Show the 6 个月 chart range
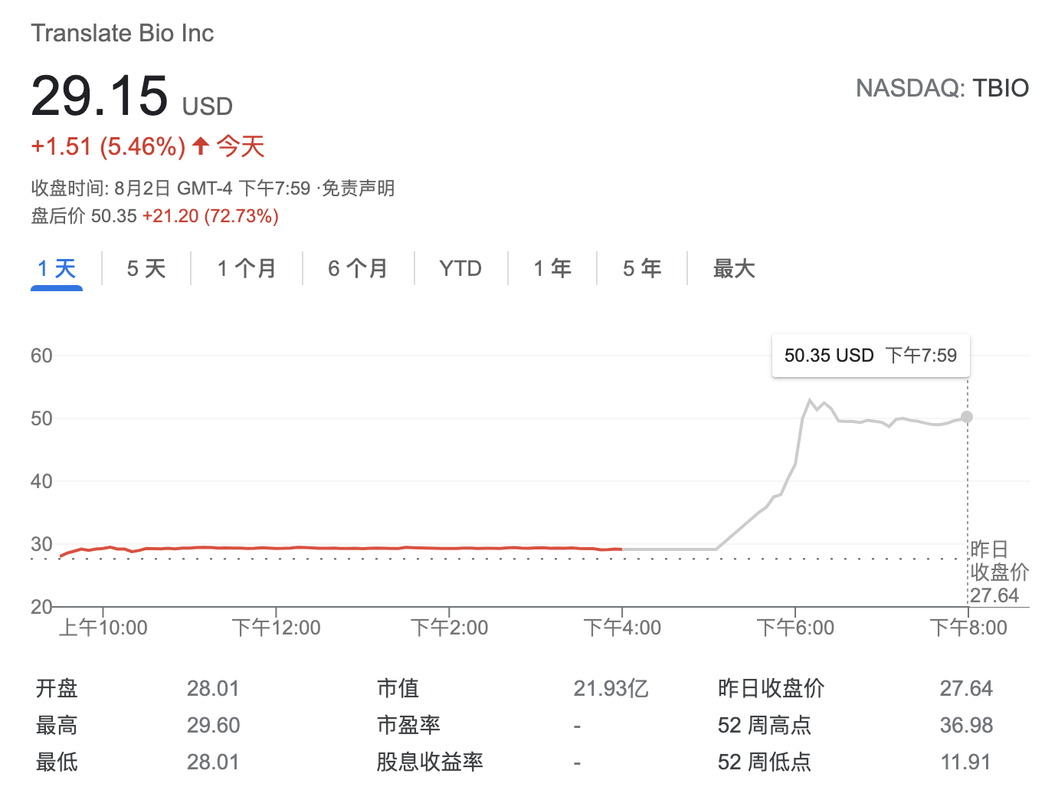The height and width of the screenshot is (800, 1045). [x=358, y=269]
